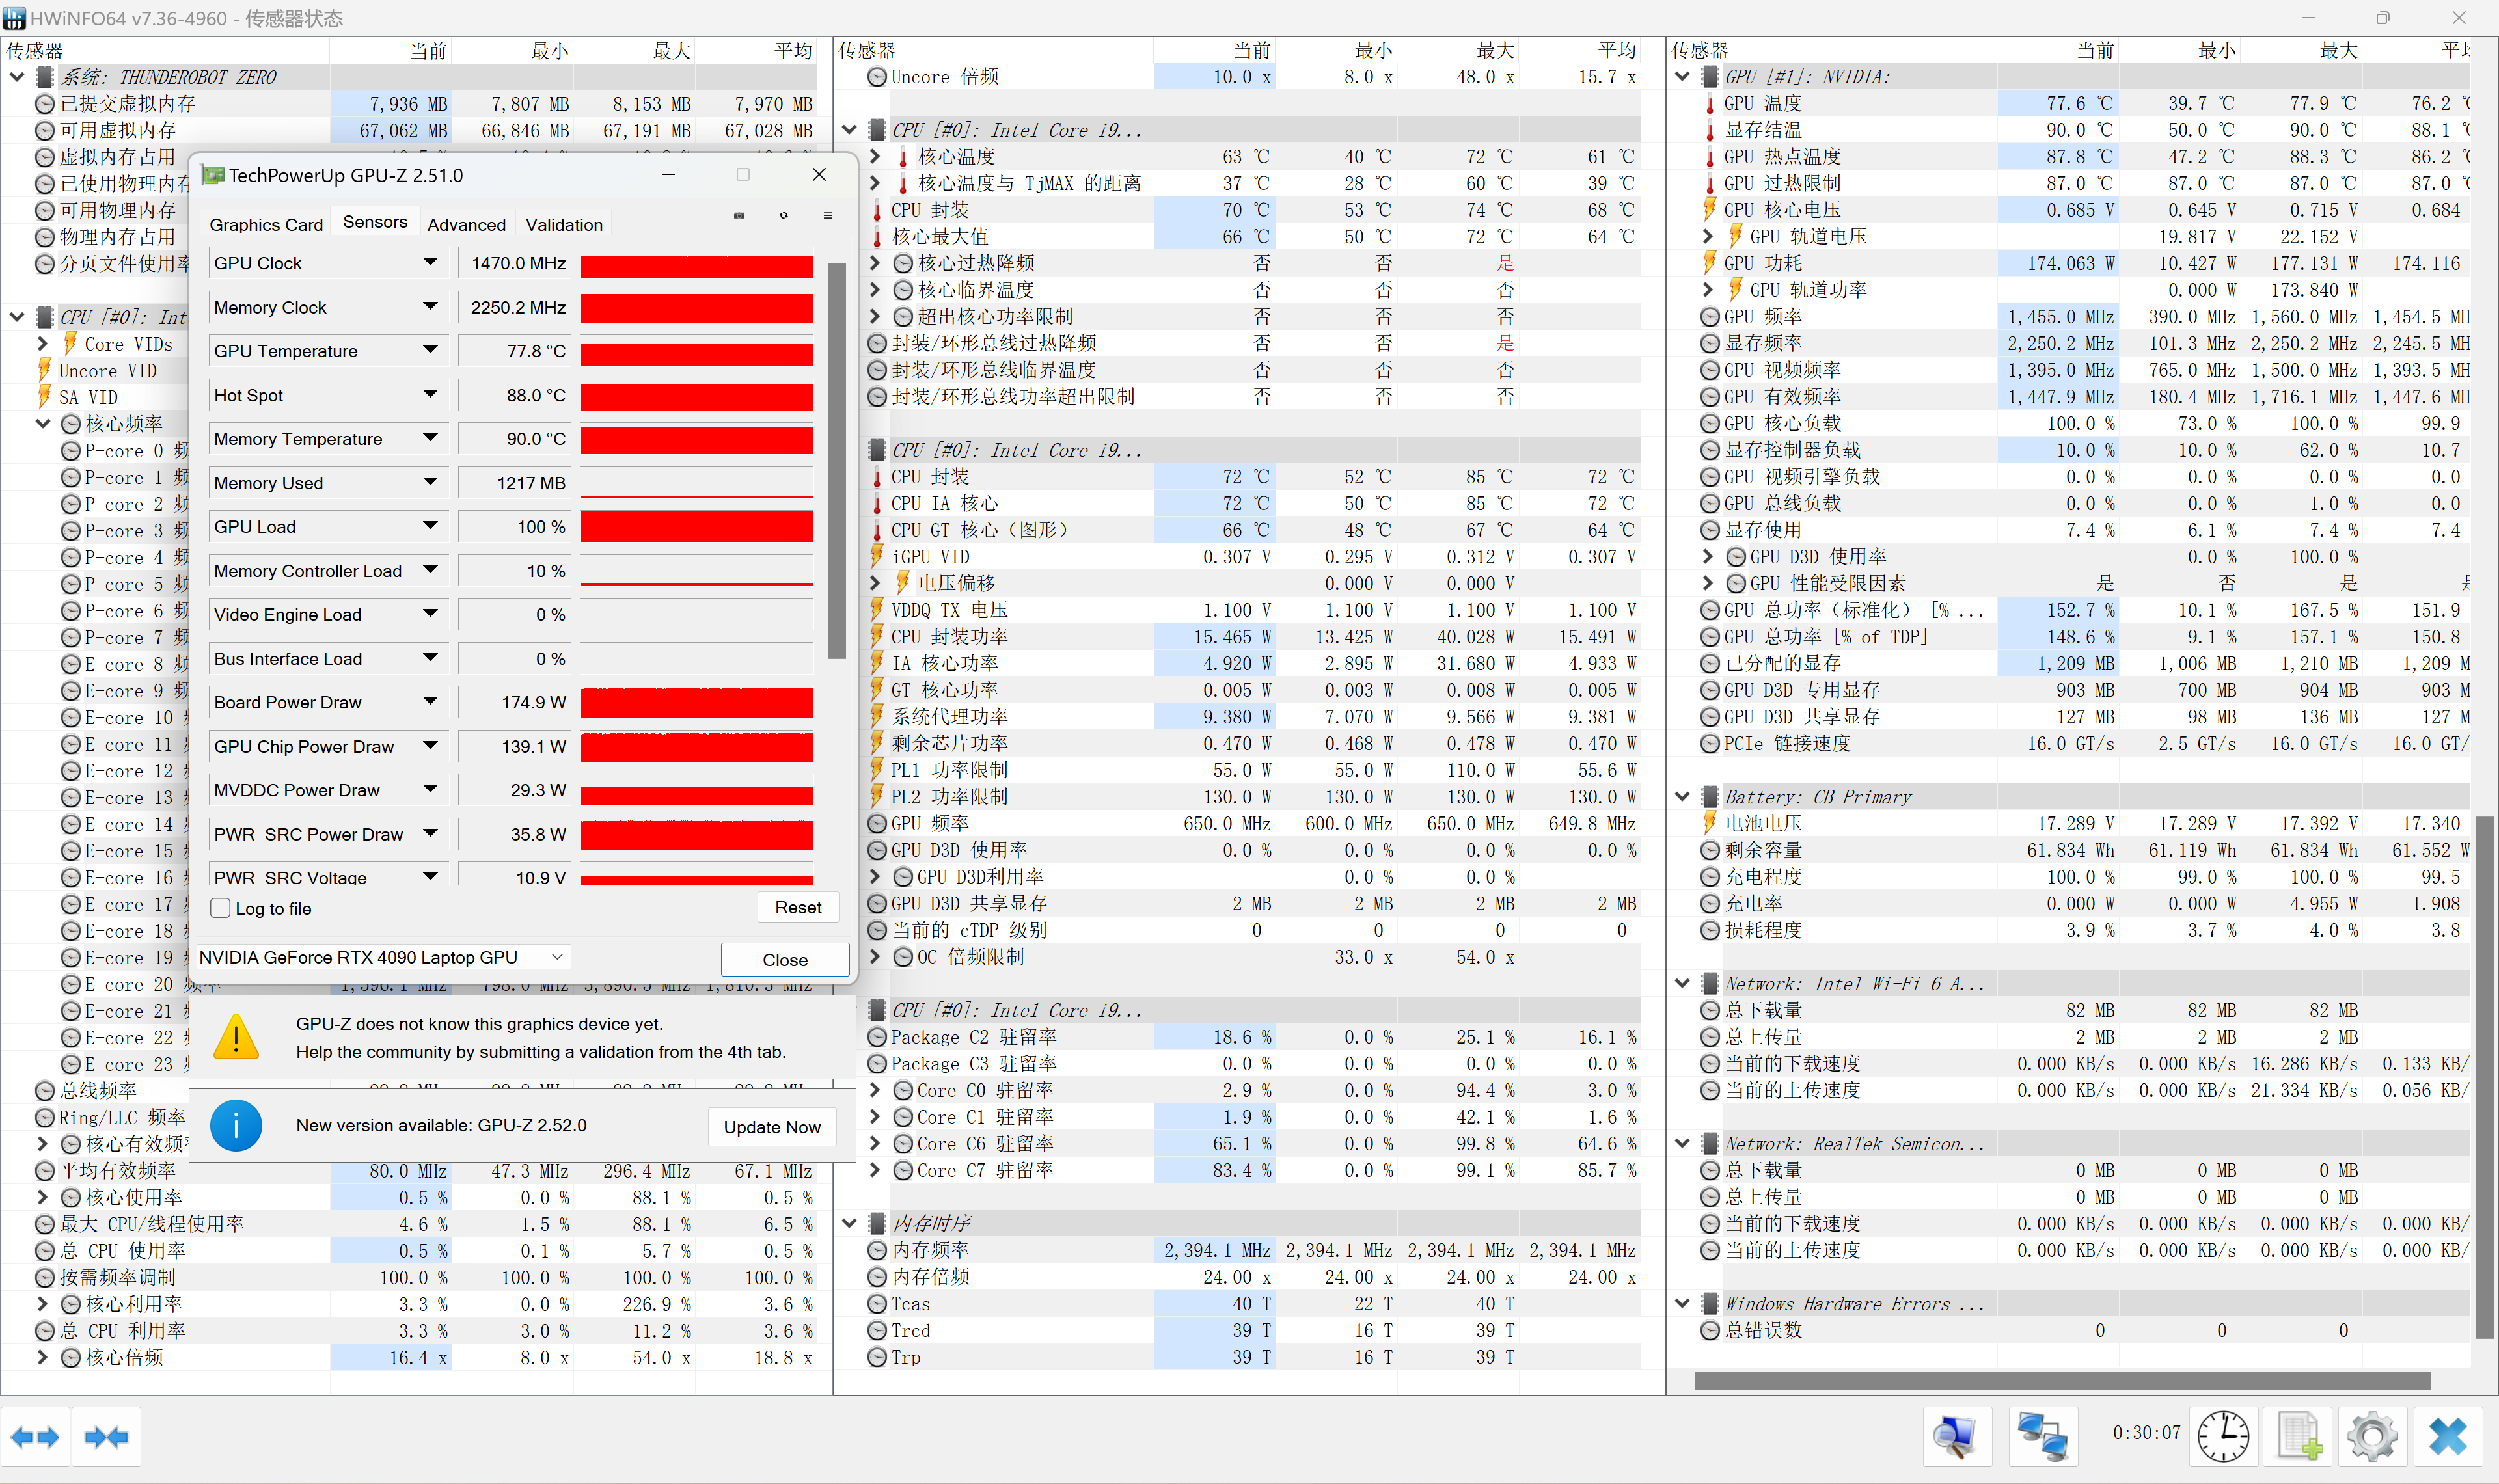Viewport: 2499px width, 1484px height.
Task: Expand columns using the outward arrows icon
Action: 36,1437
